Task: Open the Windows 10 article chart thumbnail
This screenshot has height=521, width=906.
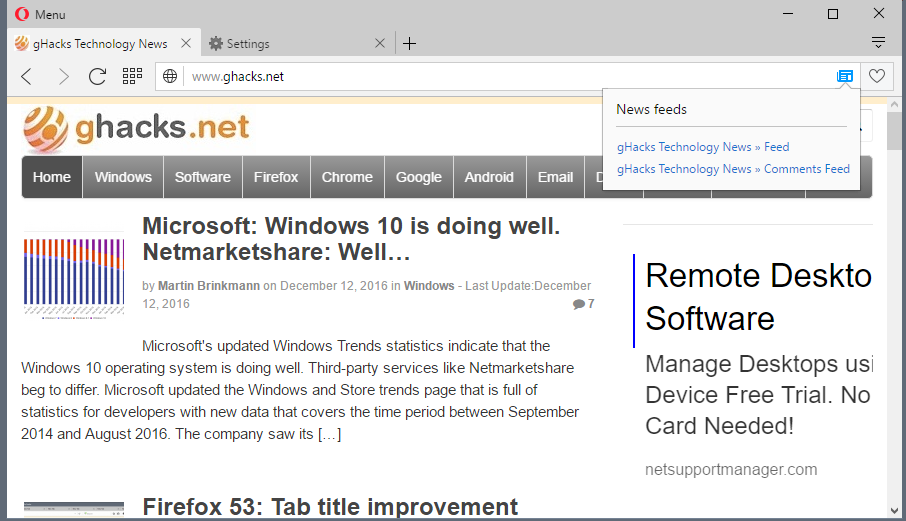Action: [74, 277]
